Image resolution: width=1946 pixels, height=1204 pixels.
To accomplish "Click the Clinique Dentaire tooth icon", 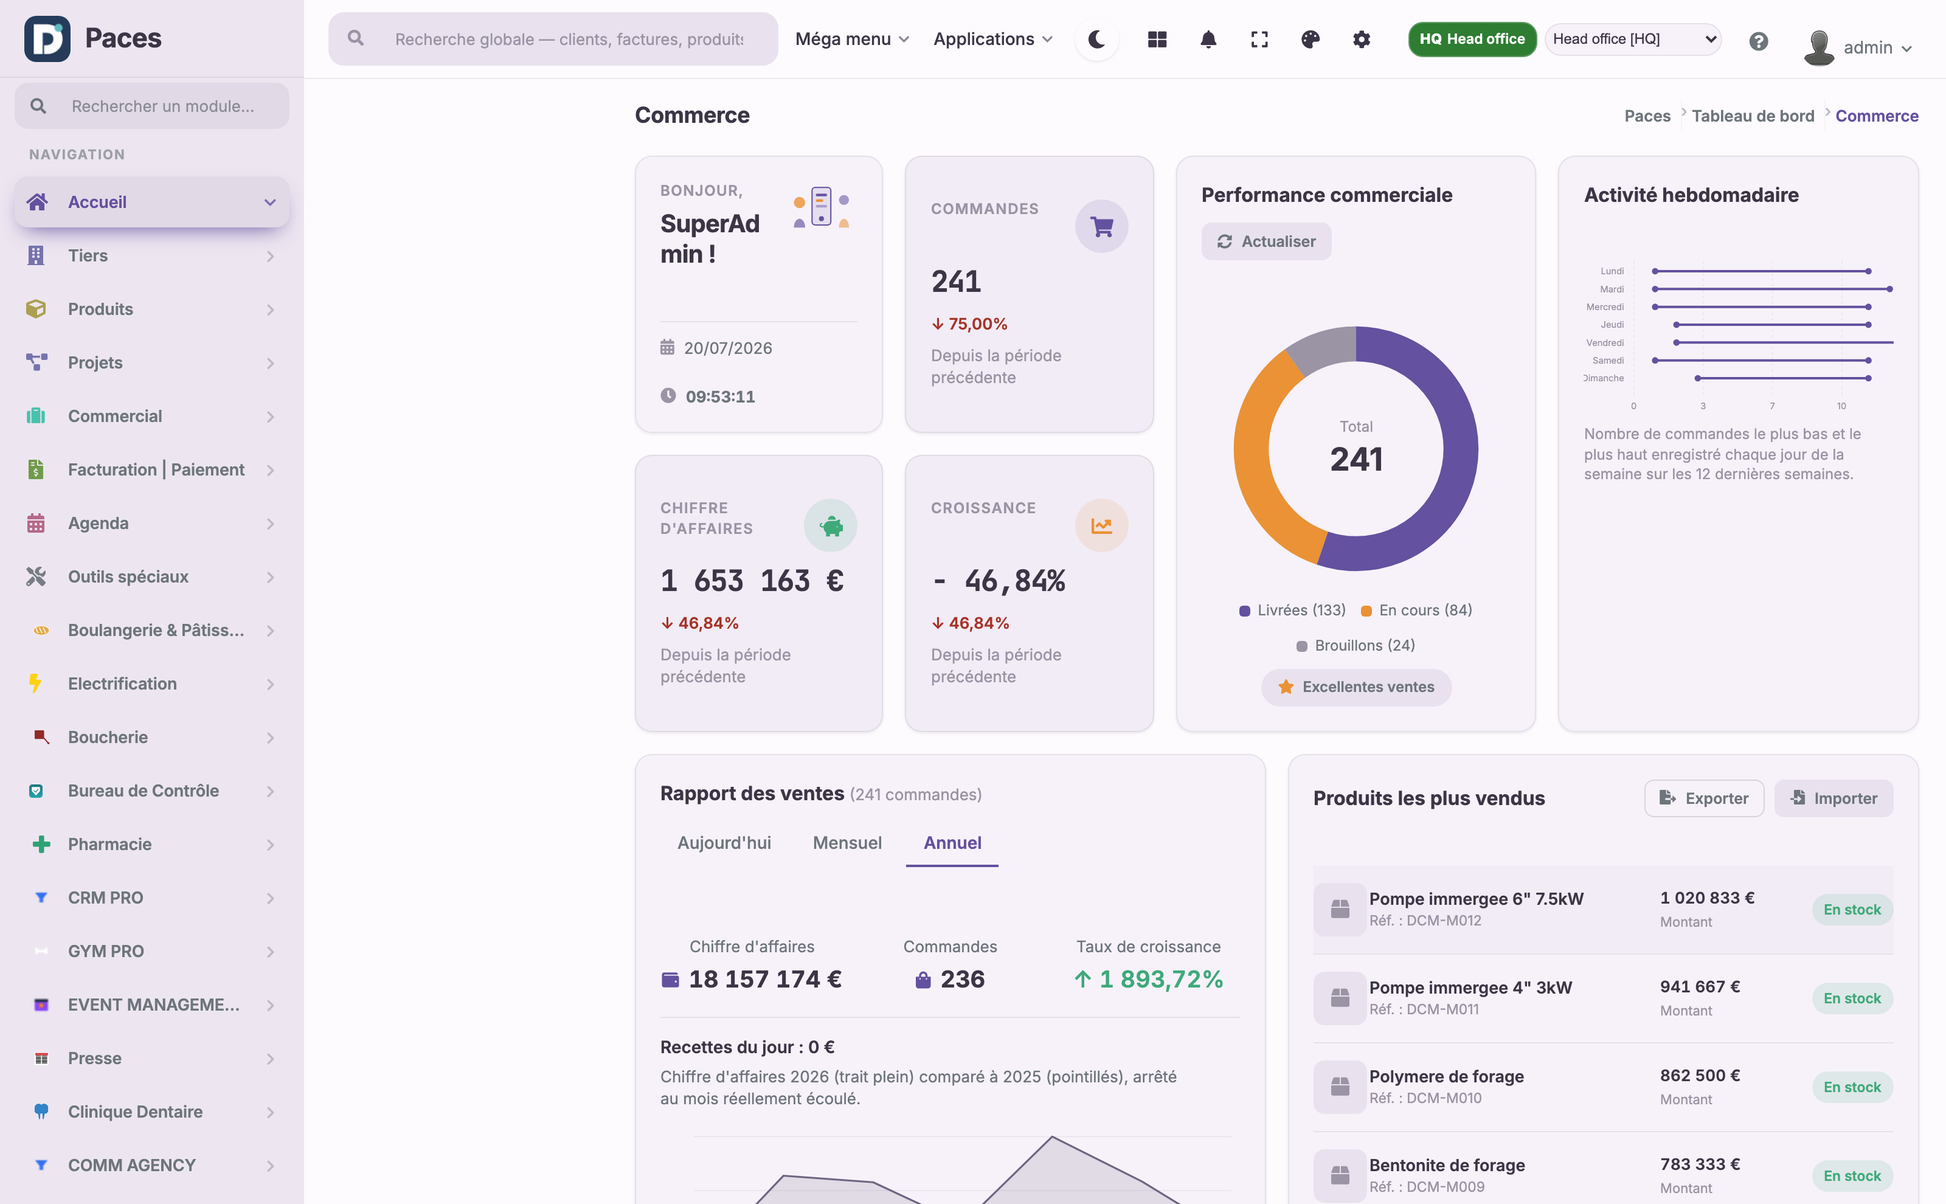I will click(41, 1111).
